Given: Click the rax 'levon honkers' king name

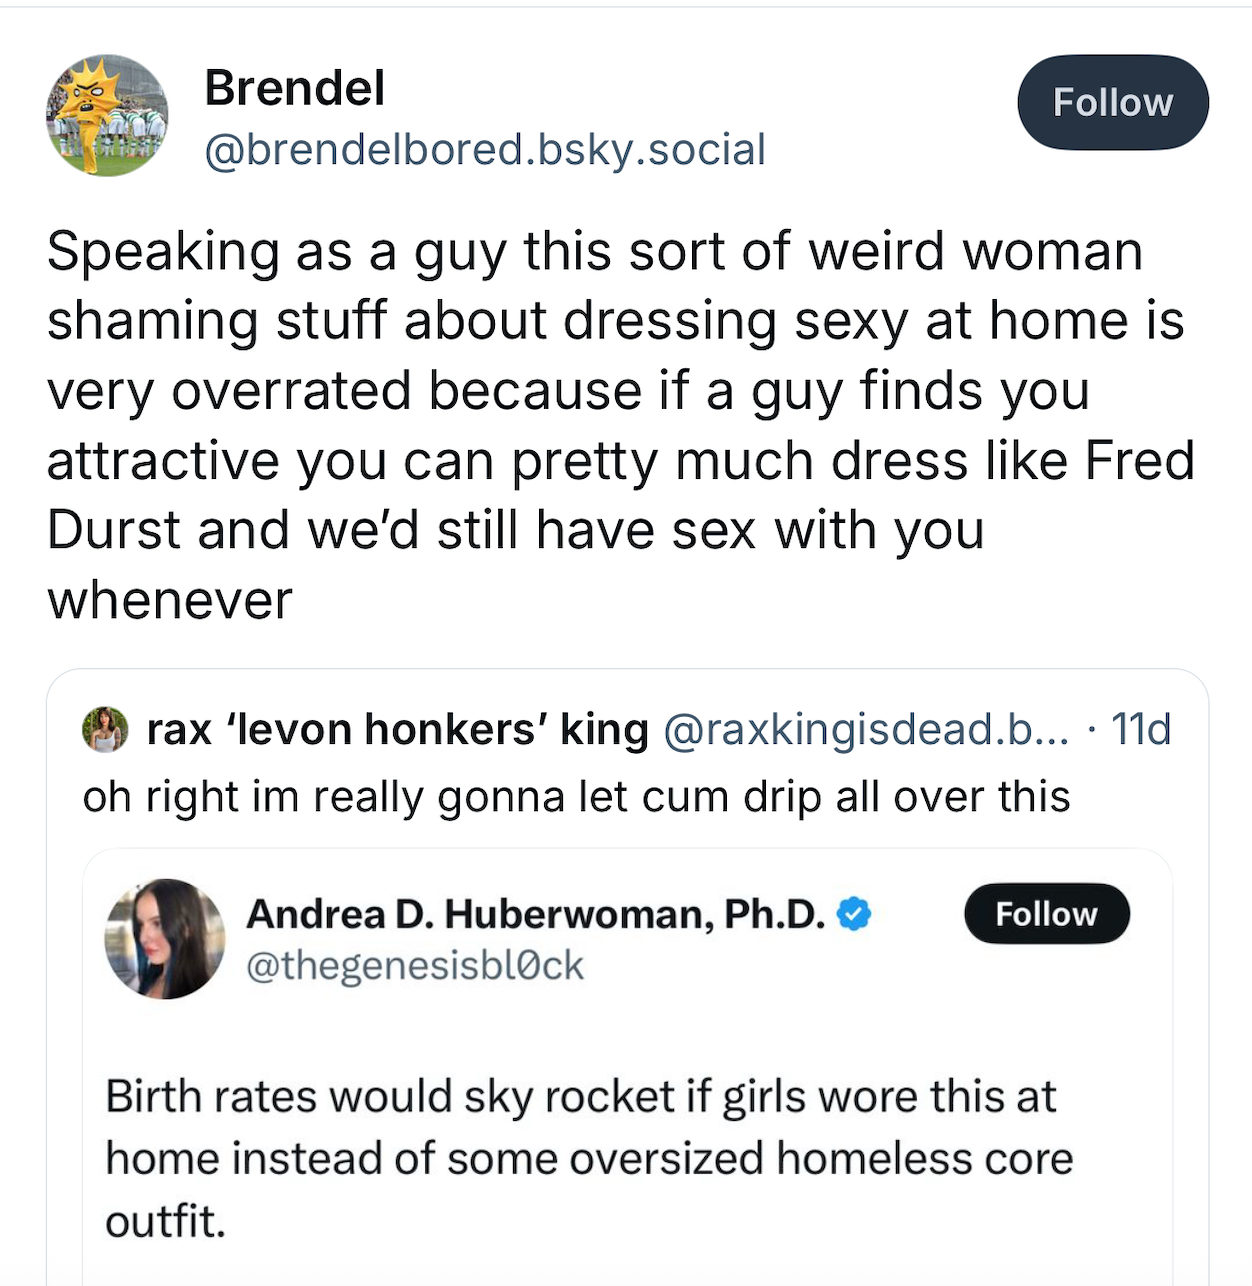Looking at the screenshot, I should 397,729.
